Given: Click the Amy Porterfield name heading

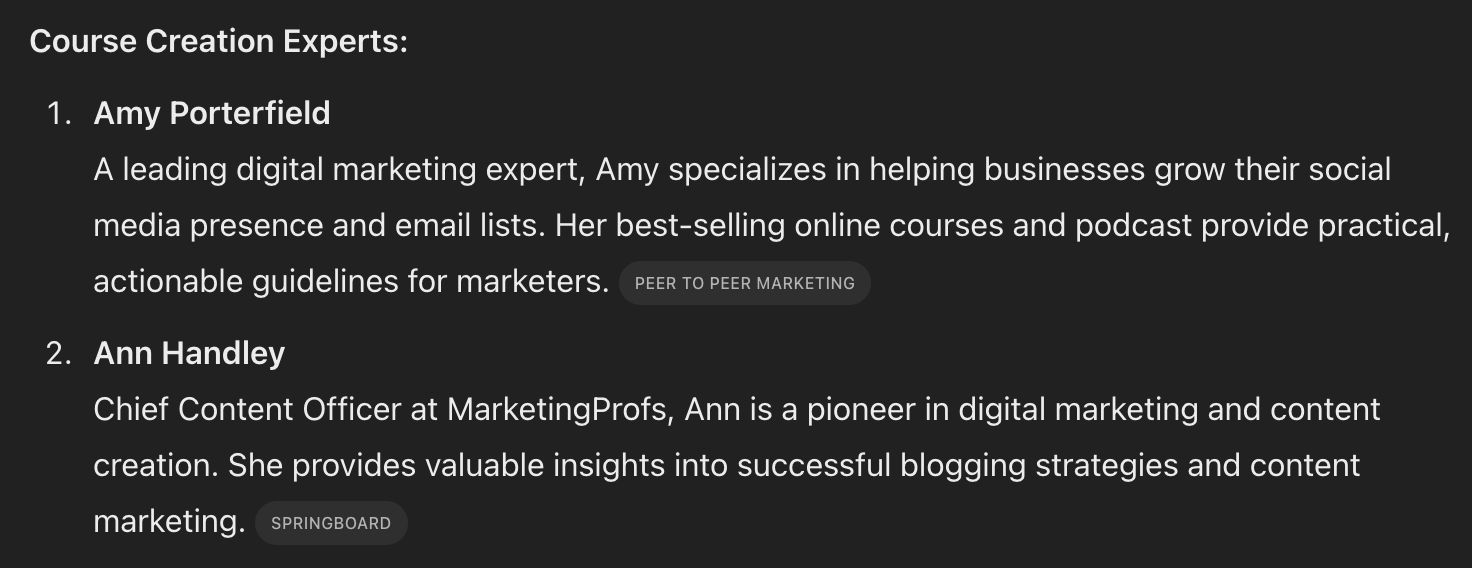Looking at the screenshot, I should [212, 113].
